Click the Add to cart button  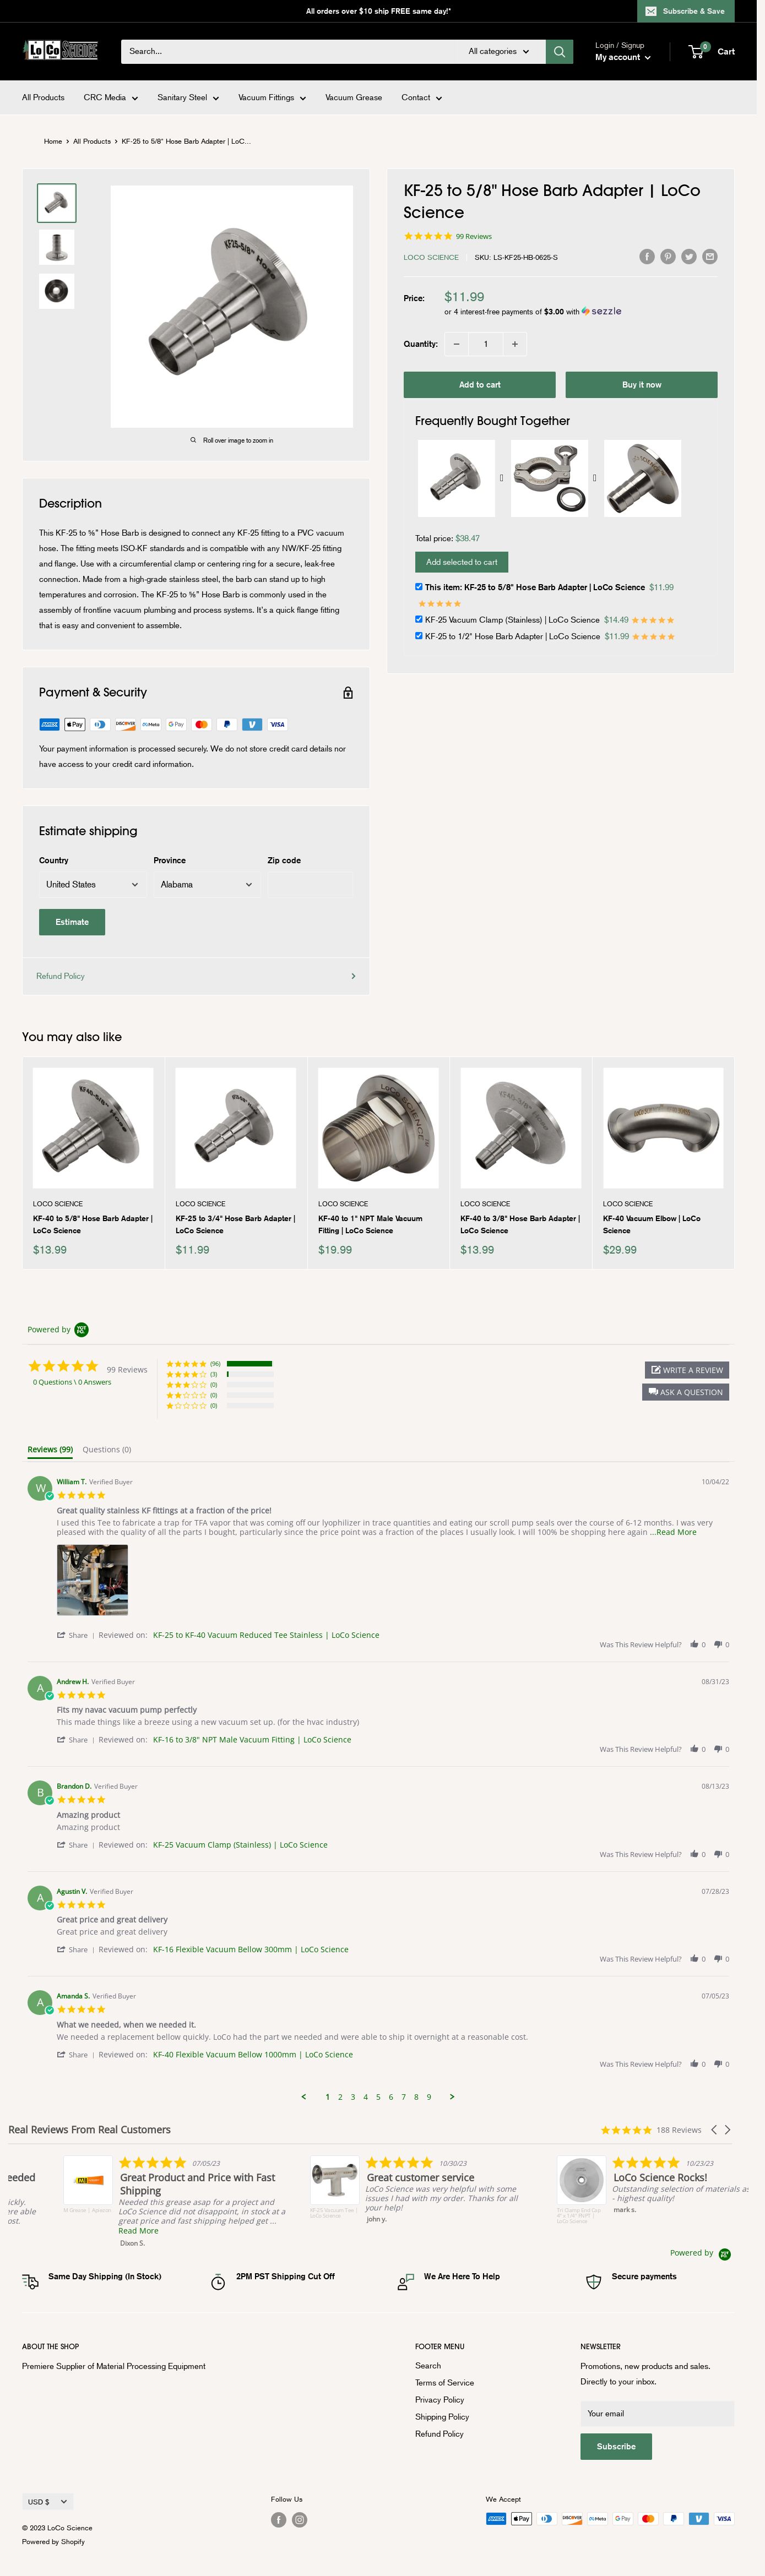[479, 385]
